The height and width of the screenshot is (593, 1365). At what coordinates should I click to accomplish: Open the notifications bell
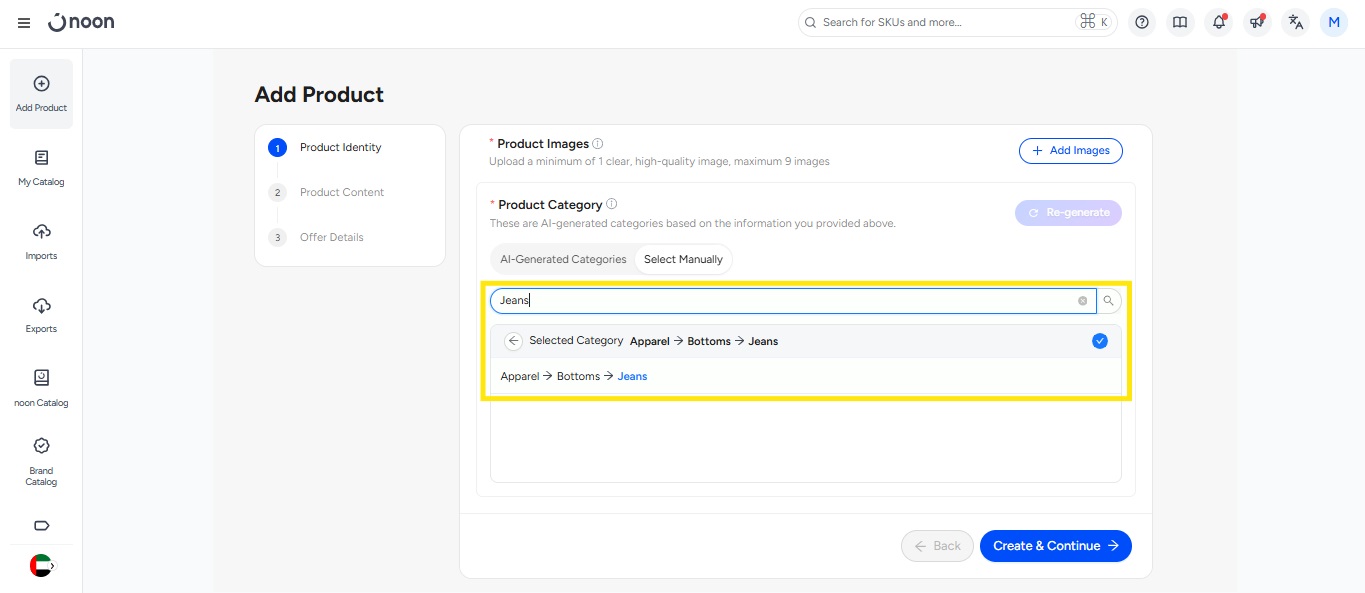click(1218, 22)
